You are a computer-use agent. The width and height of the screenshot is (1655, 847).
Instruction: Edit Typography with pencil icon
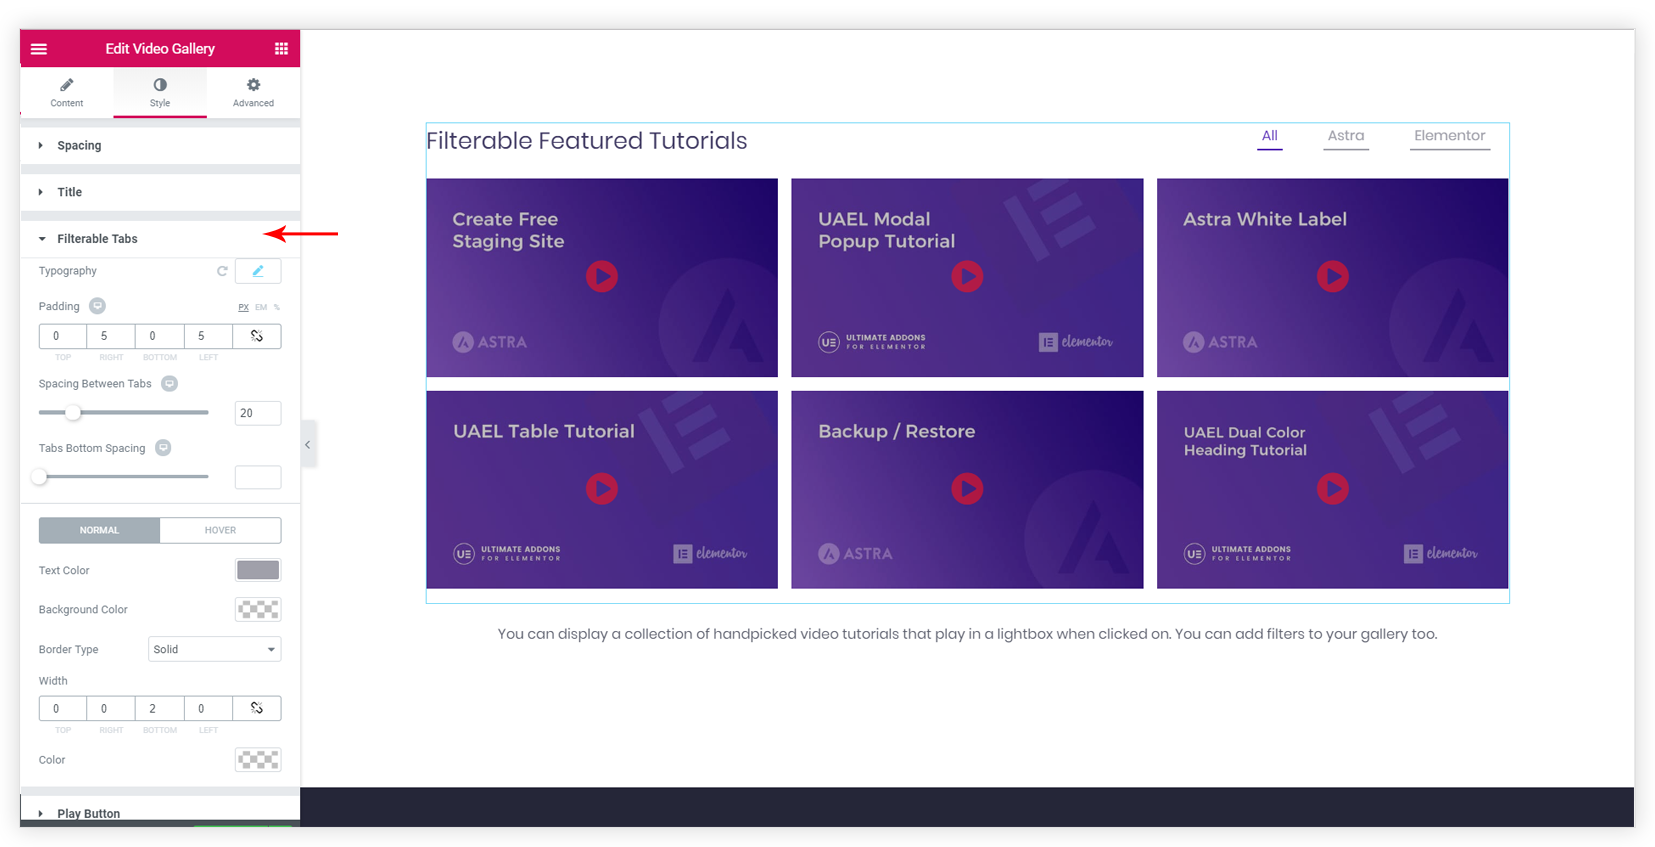pyautogui.click(x=258, y=271)
